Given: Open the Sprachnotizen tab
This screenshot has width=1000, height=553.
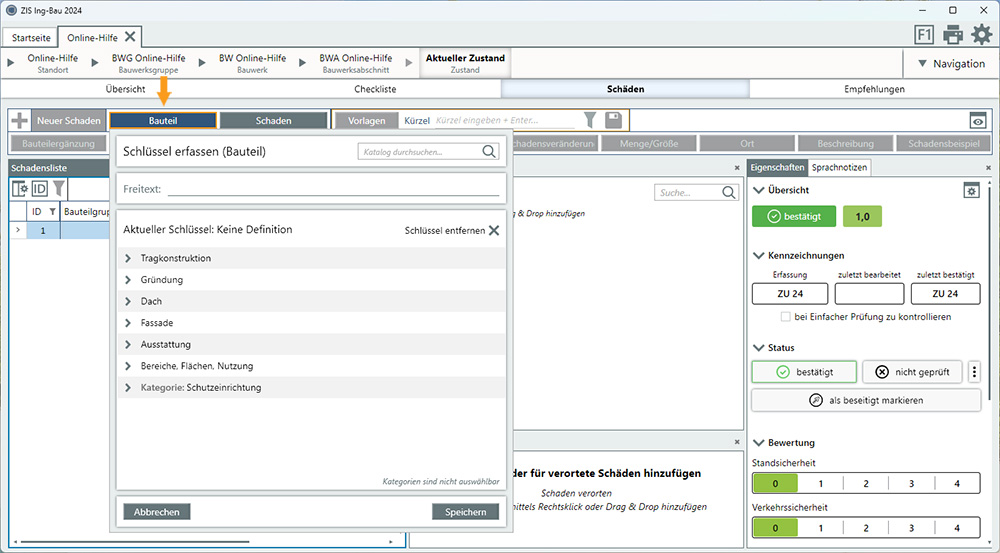Looking at the screenshot, I should point(839,168).
